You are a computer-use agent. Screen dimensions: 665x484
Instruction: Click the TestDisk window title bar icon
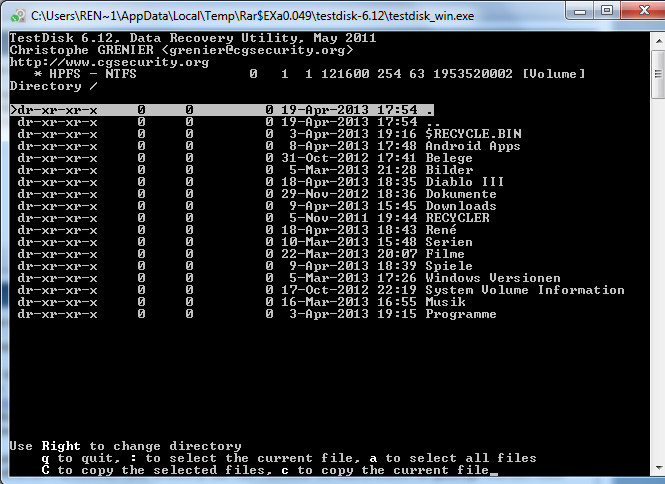pyautogui.click(x=17, y=15)
